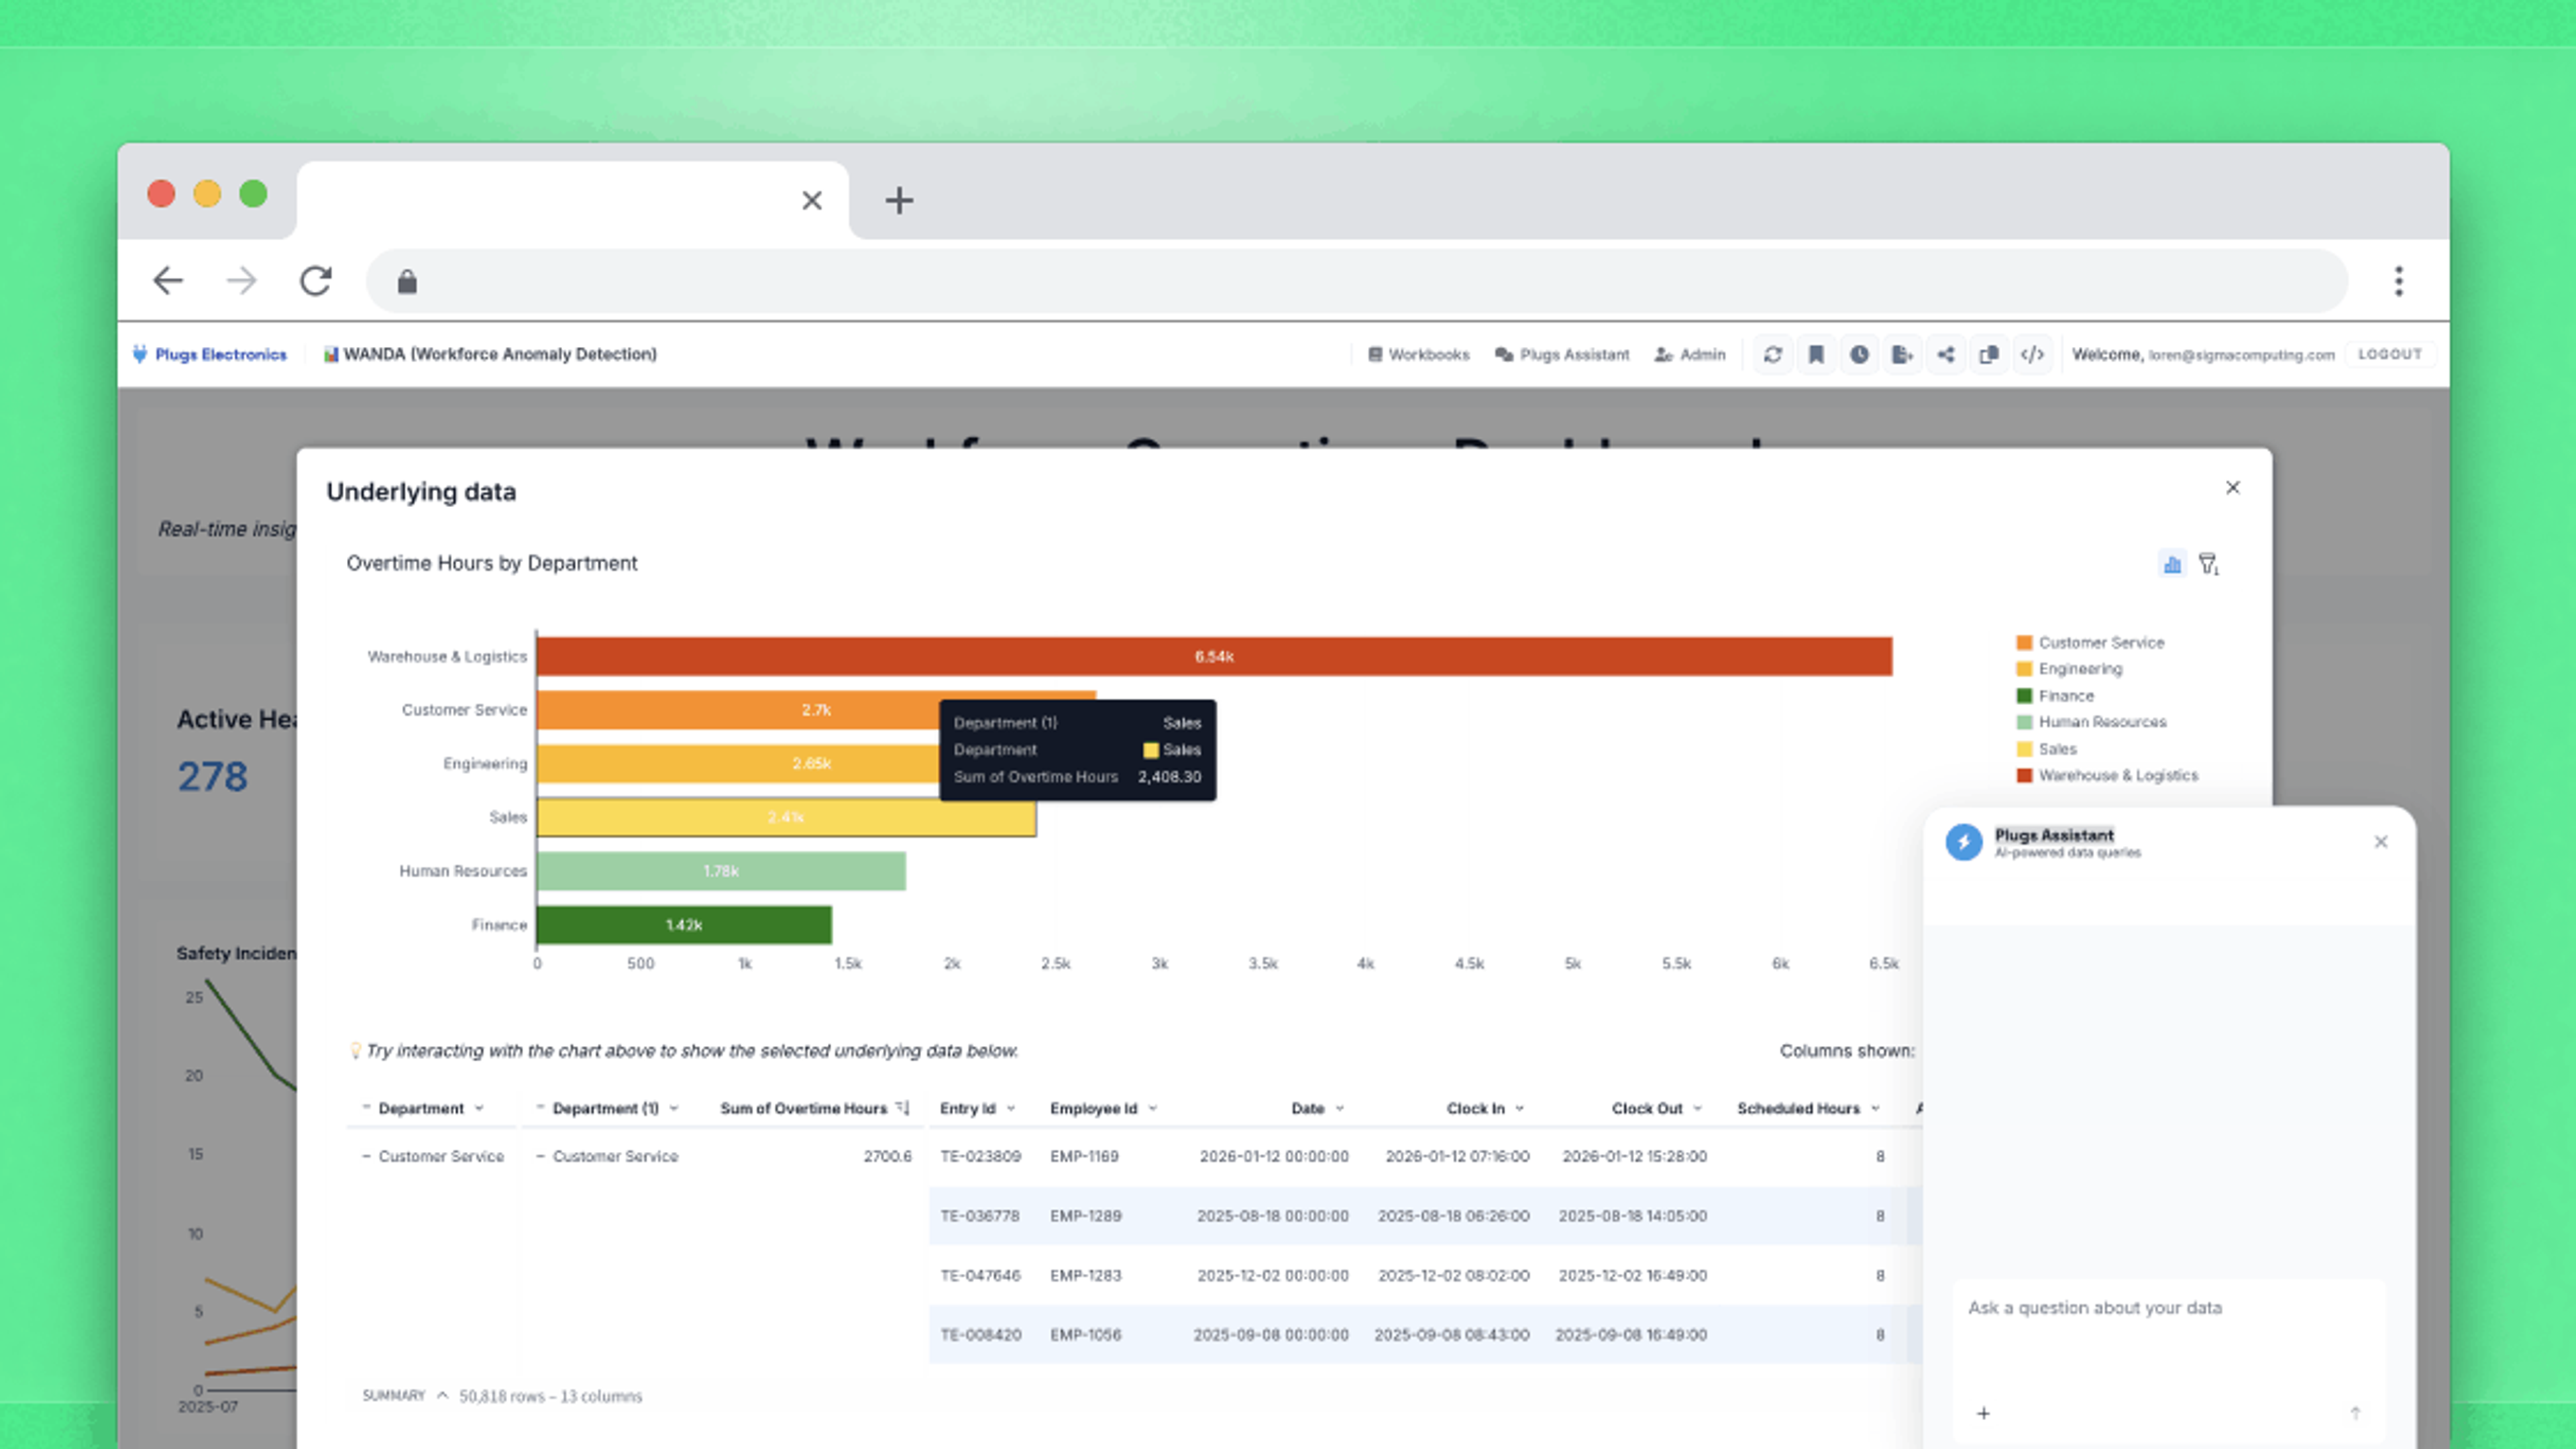Toggle Human Resources in chart legend
The width and height of the screenshot is (2576, 1449).
[x=2092, y=722]
